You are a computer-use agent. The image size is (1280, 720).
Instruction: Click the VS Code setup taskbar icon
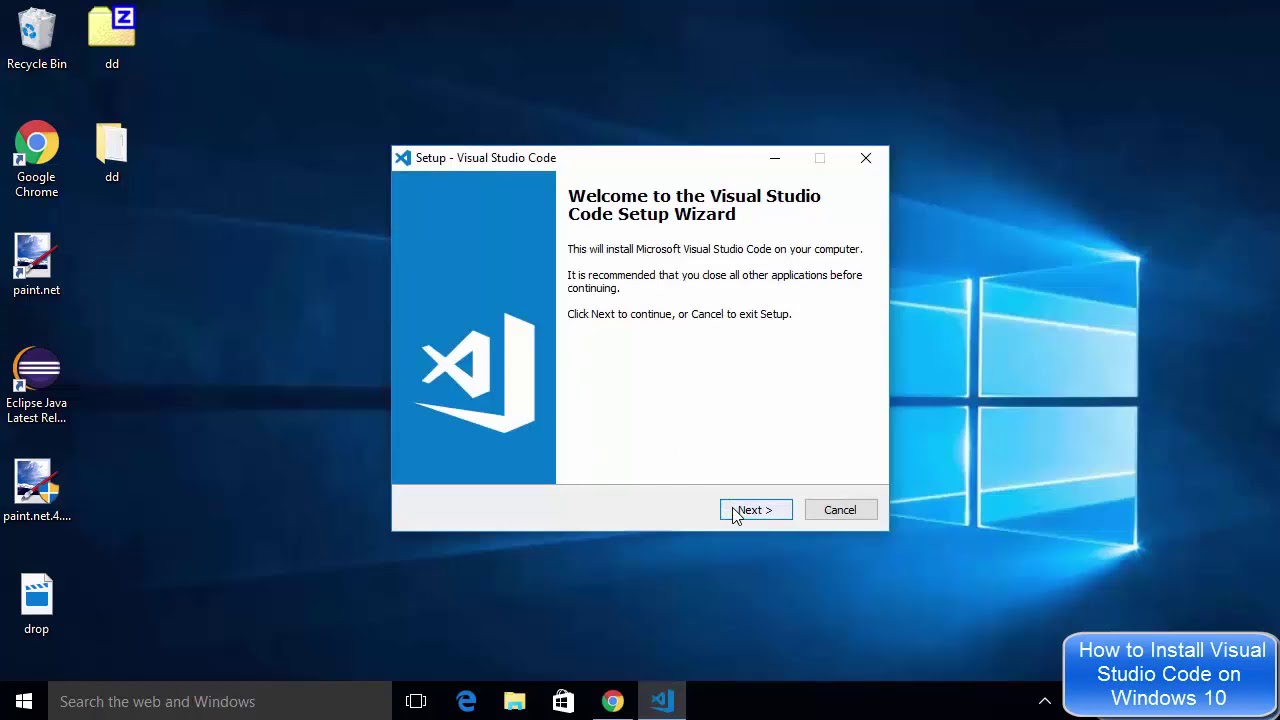(662, 701)
